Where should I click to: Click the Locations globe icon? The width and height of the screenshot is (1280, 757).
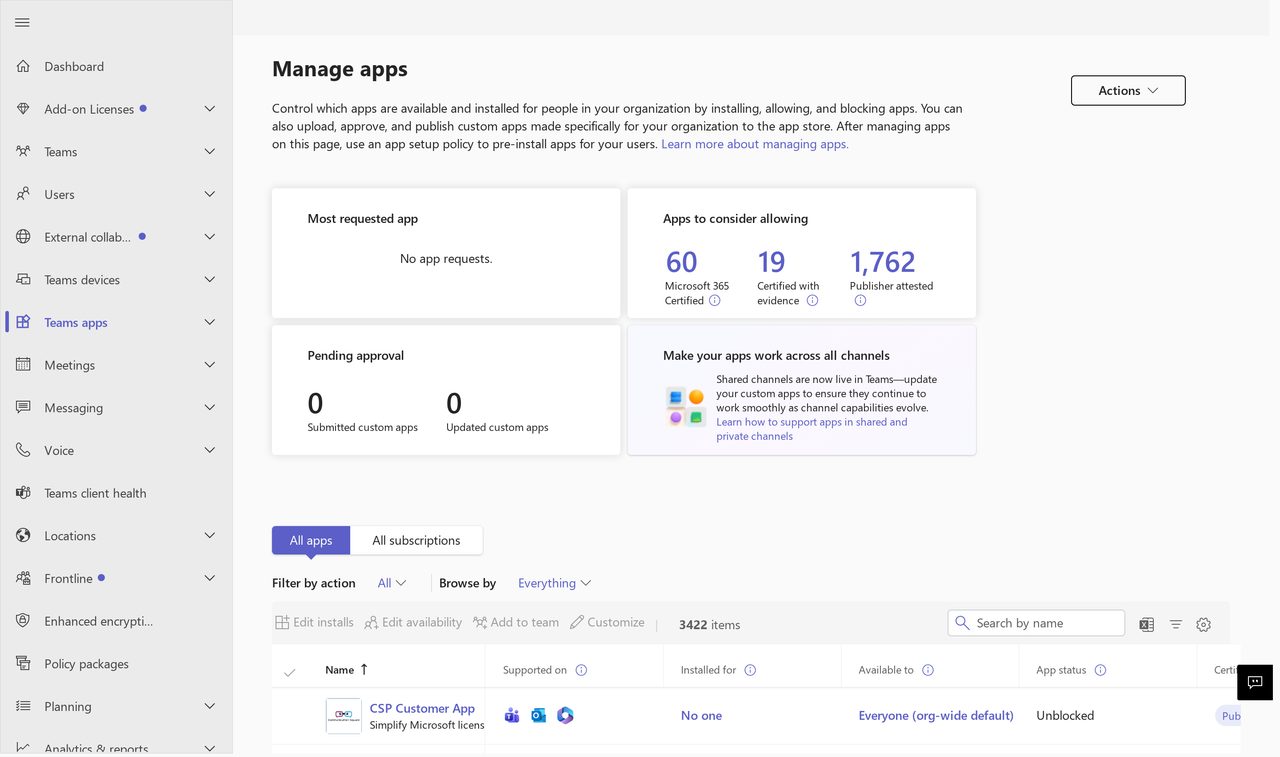pyautogui.click(x=23, y=536)
